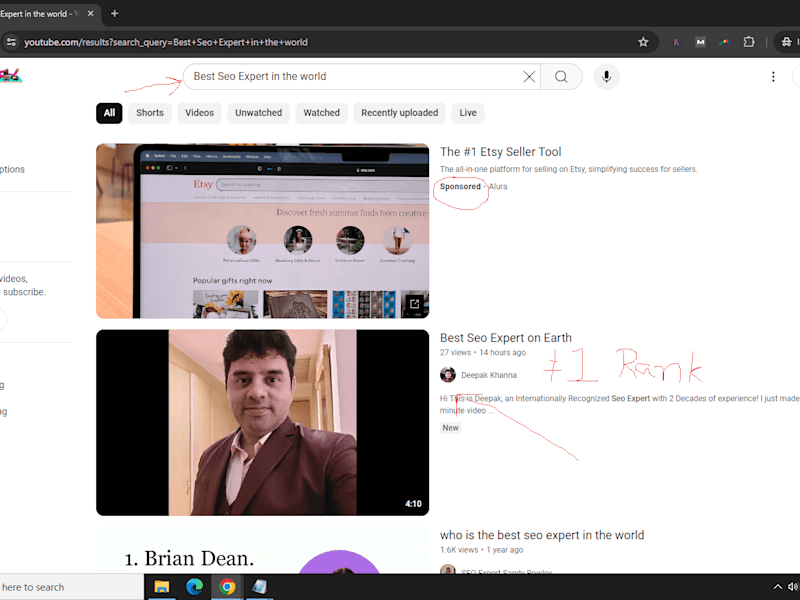
Task: Click the YouTube search magnifier button
Action: pyautogui.click(x=561, y=77)
